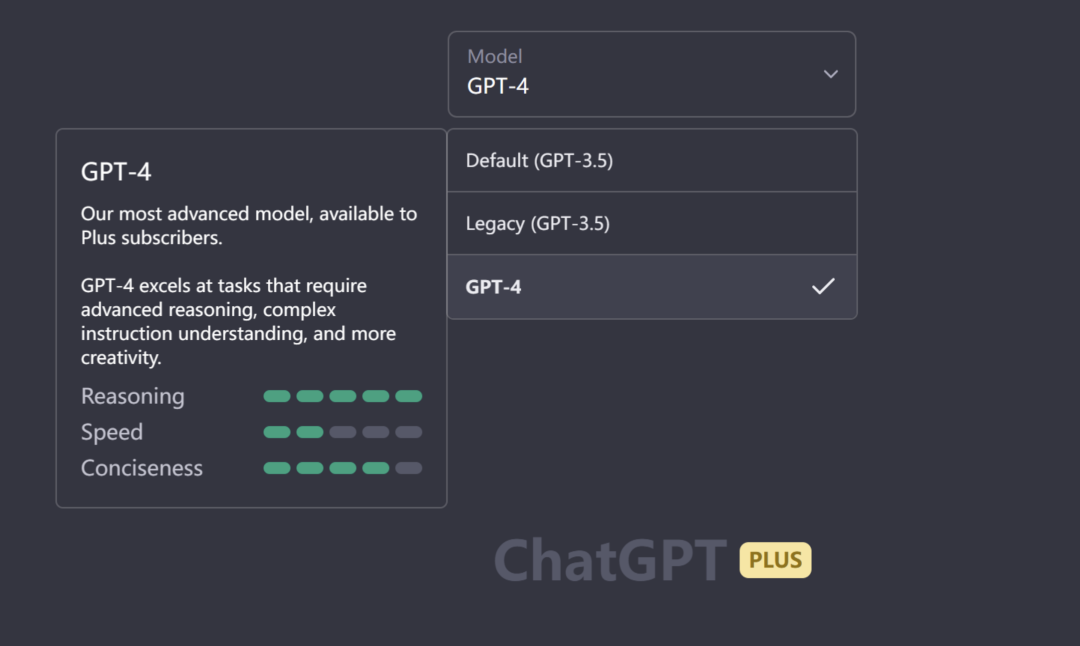Click the second green Speed rating pill
Screen dimensions: 1080x646
[x=310, y=432]
